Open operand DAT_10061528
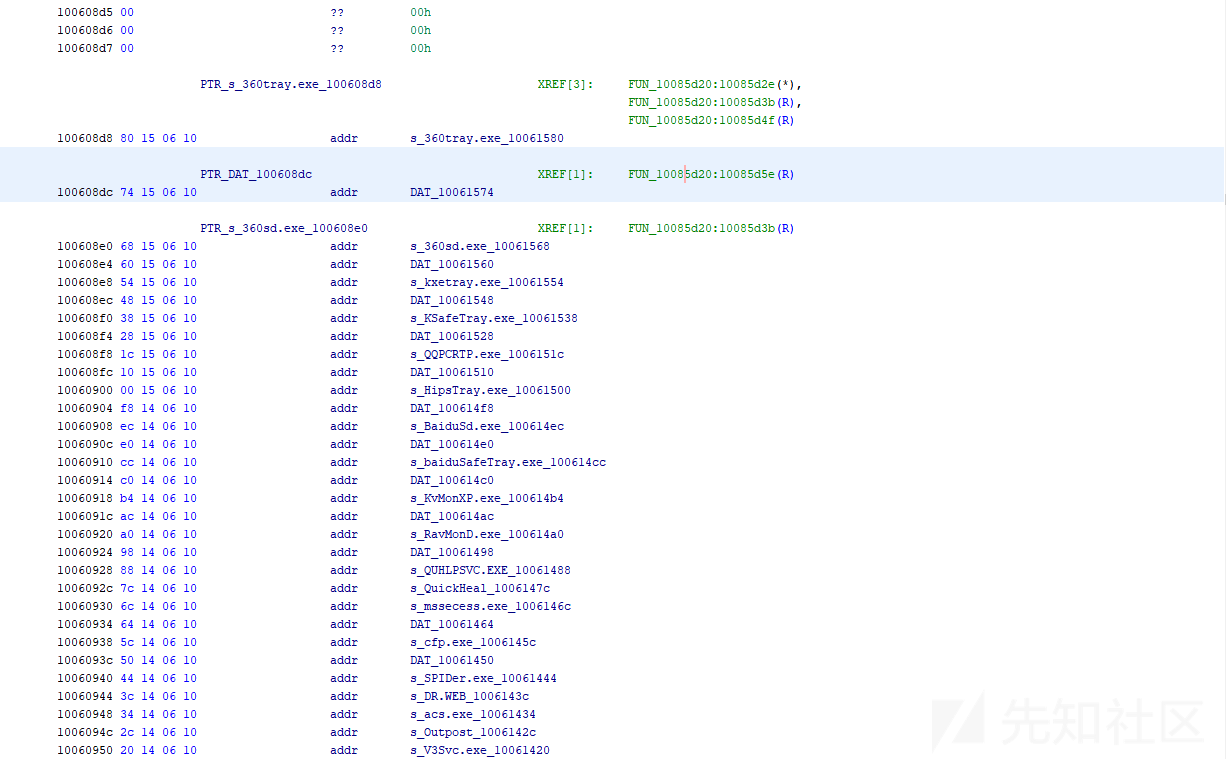The image size is (1226, 759). (452, 336)
